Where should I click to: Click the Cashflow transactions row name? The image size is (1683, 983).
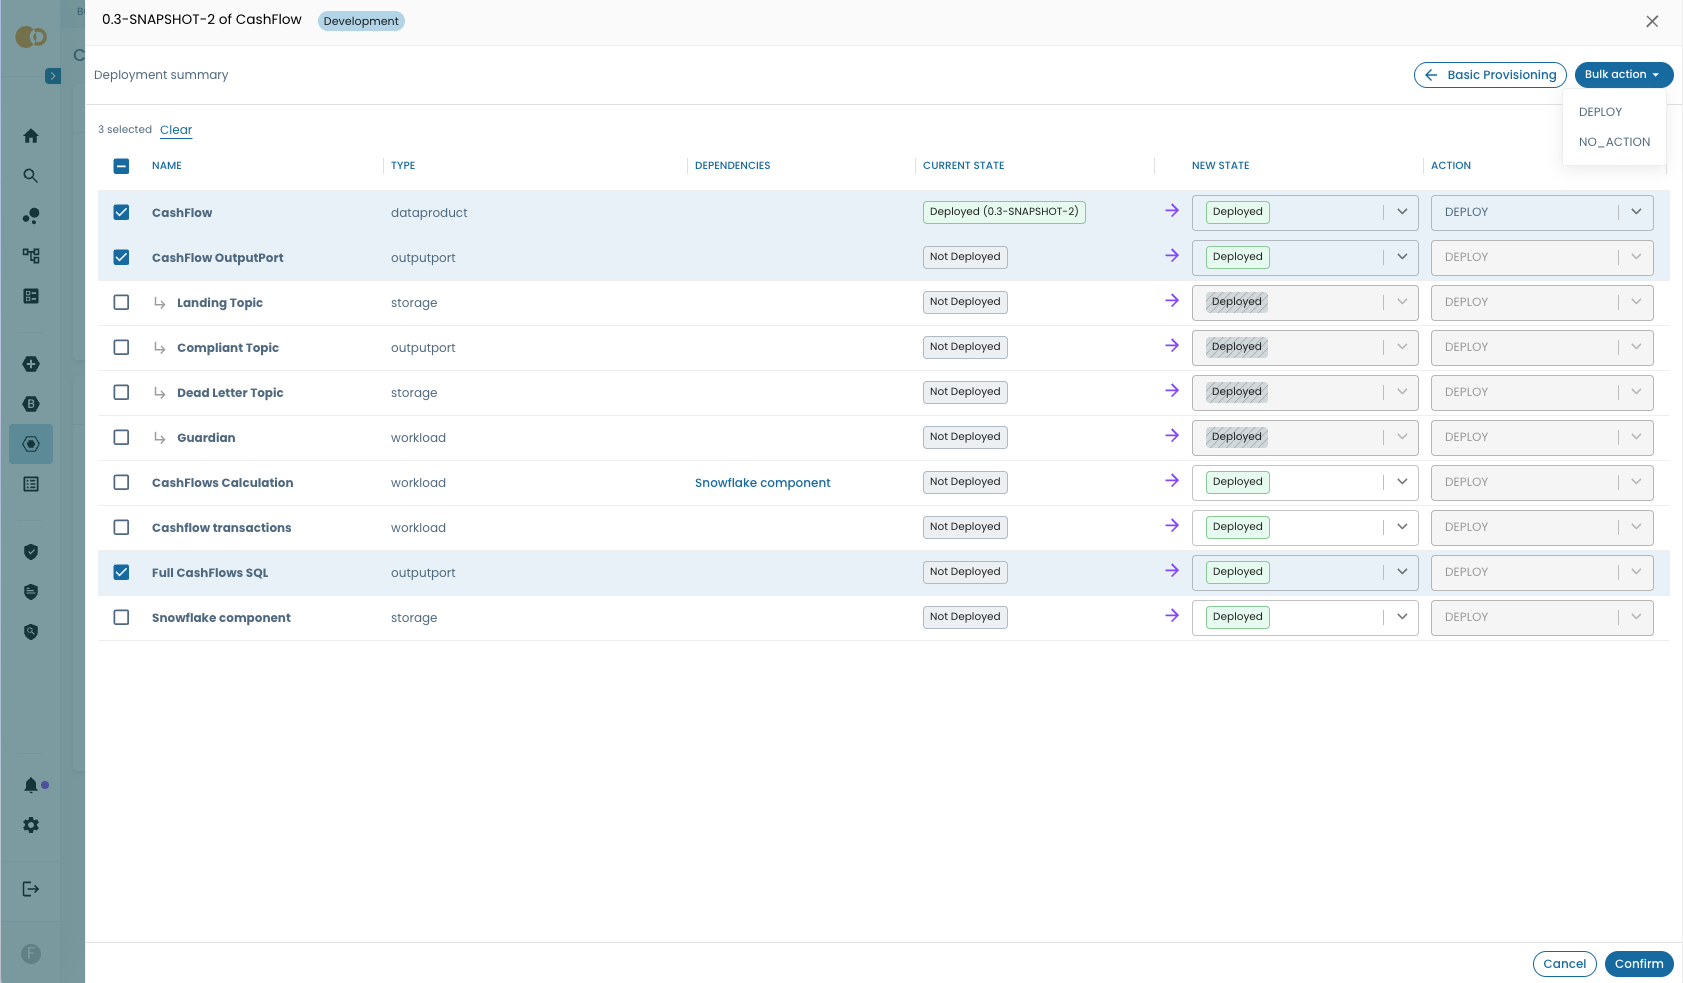coord(221,528)
